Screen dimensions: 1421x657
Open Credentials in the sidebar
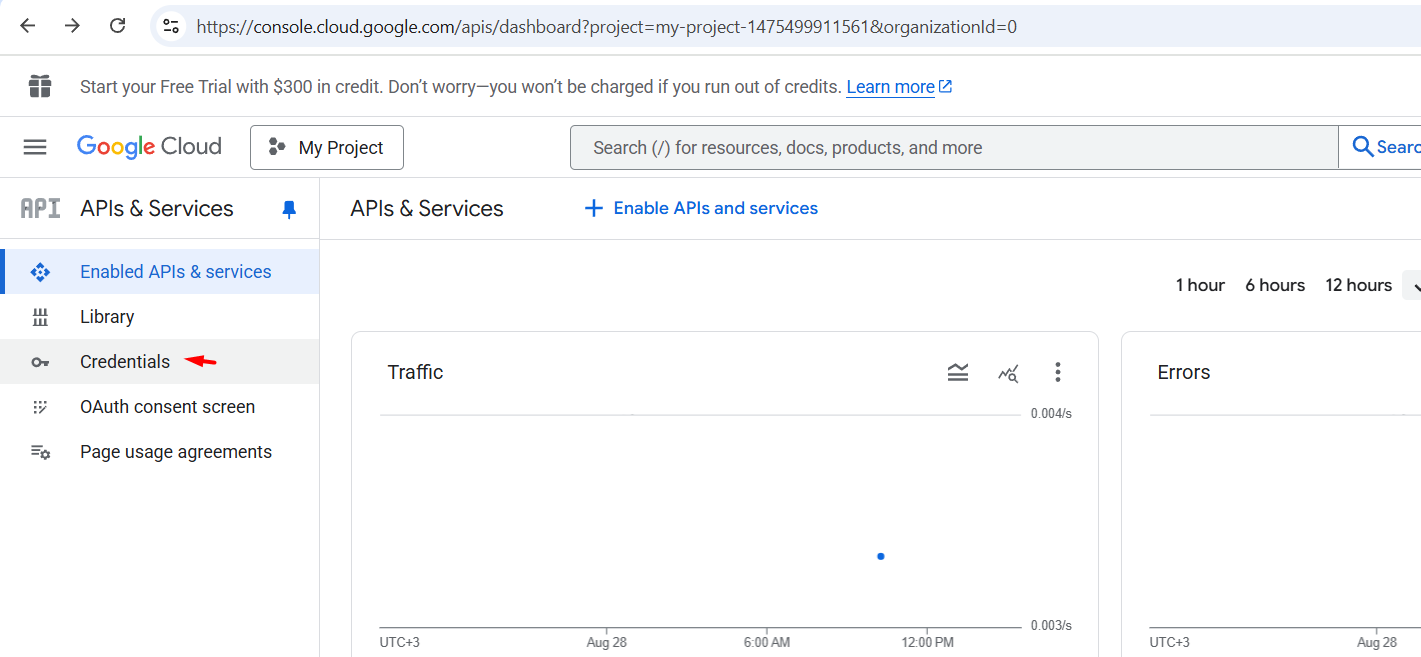tap(125, 362)
